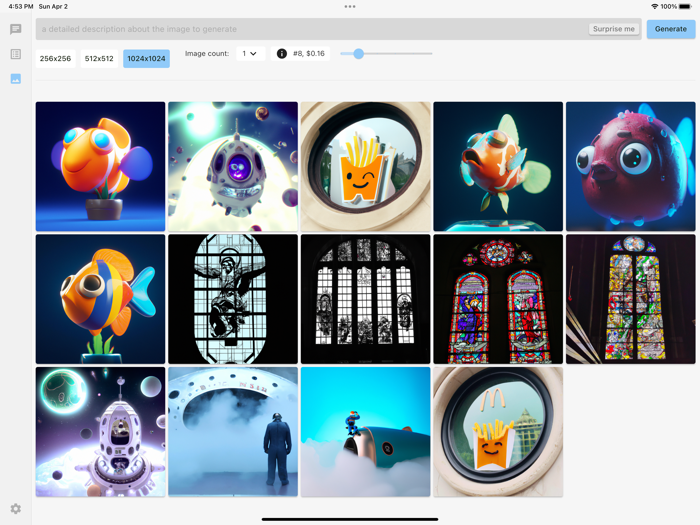Choose the 512x512 size option
Image resolution: width=700 pixels, height=525 pixels.
99,59
